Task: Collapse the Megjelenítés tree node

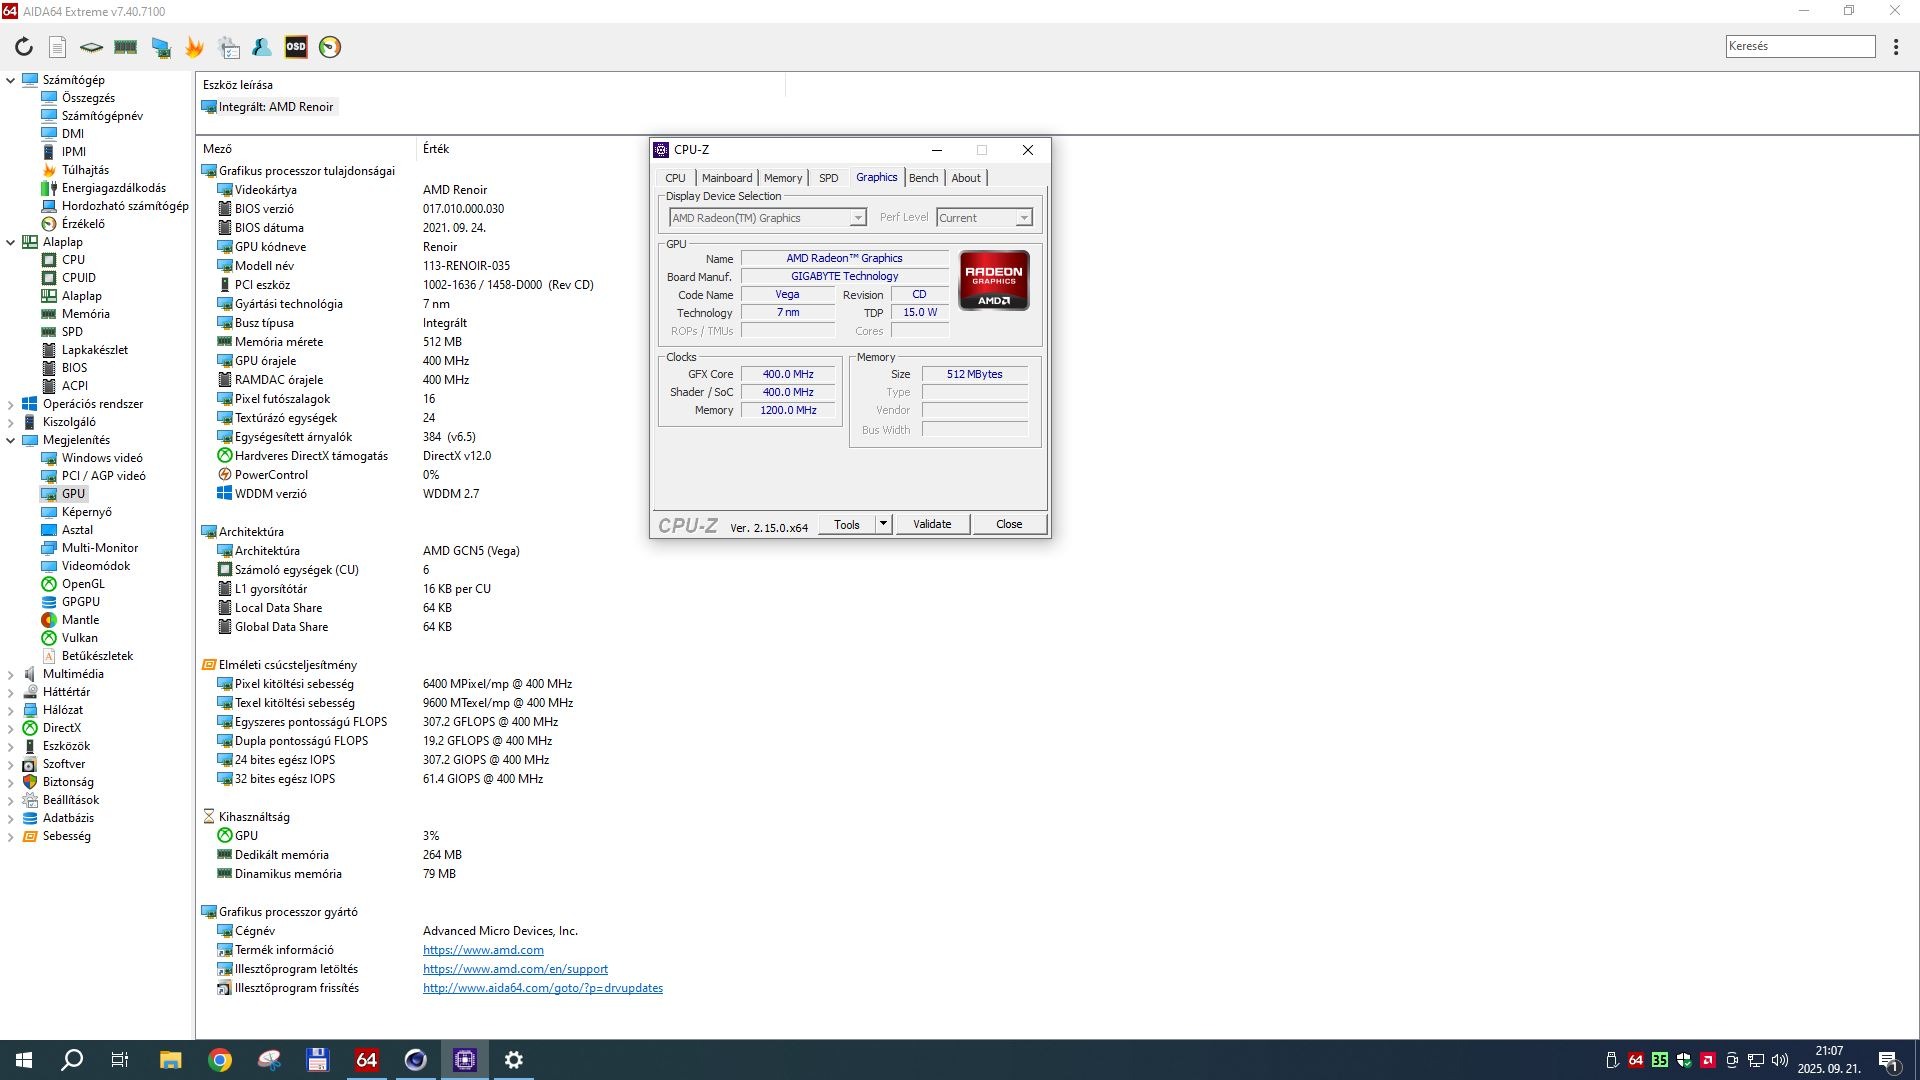Action: pos(11,440)
